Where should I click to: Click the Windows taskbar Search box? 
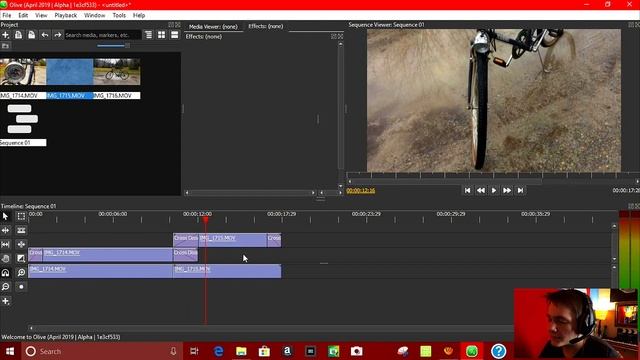tap(102, 351)
